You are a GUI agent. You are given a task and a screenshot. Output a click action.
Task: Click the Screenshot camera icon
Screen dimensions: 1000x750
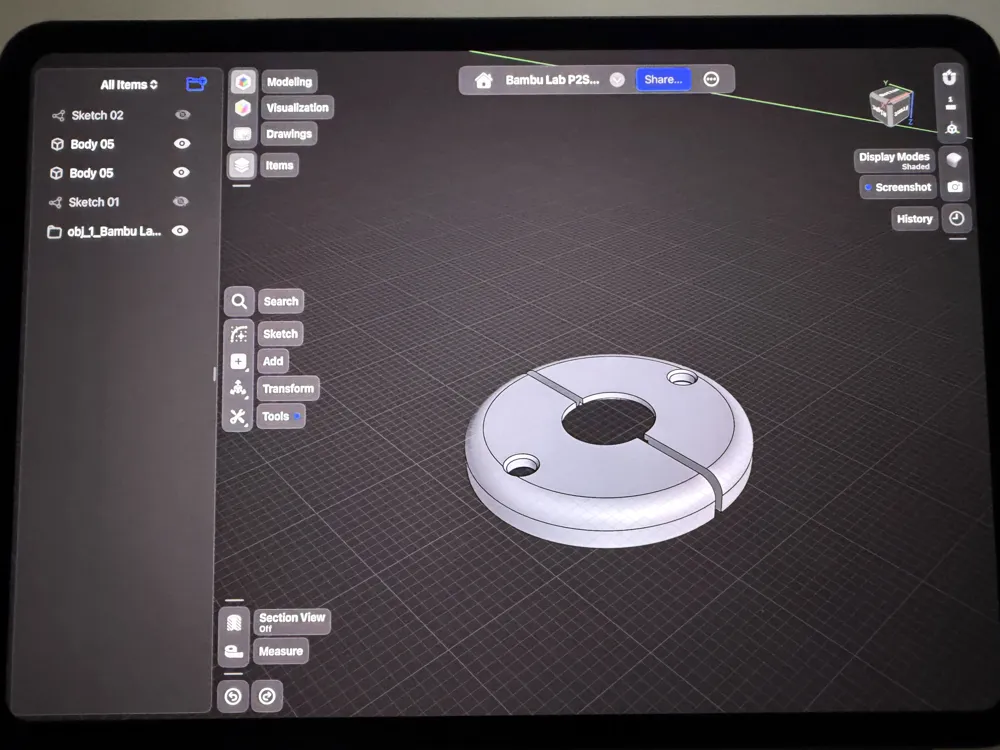955,187
